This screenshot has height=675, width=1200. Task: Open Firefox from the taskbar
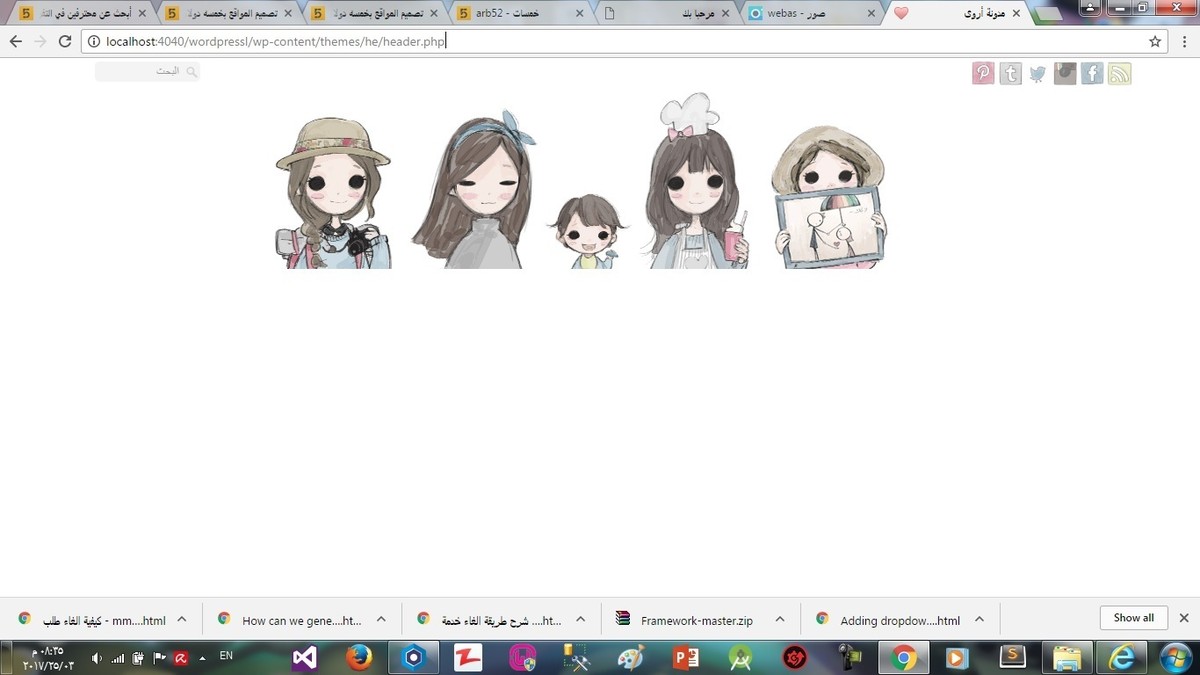(359, 658)
